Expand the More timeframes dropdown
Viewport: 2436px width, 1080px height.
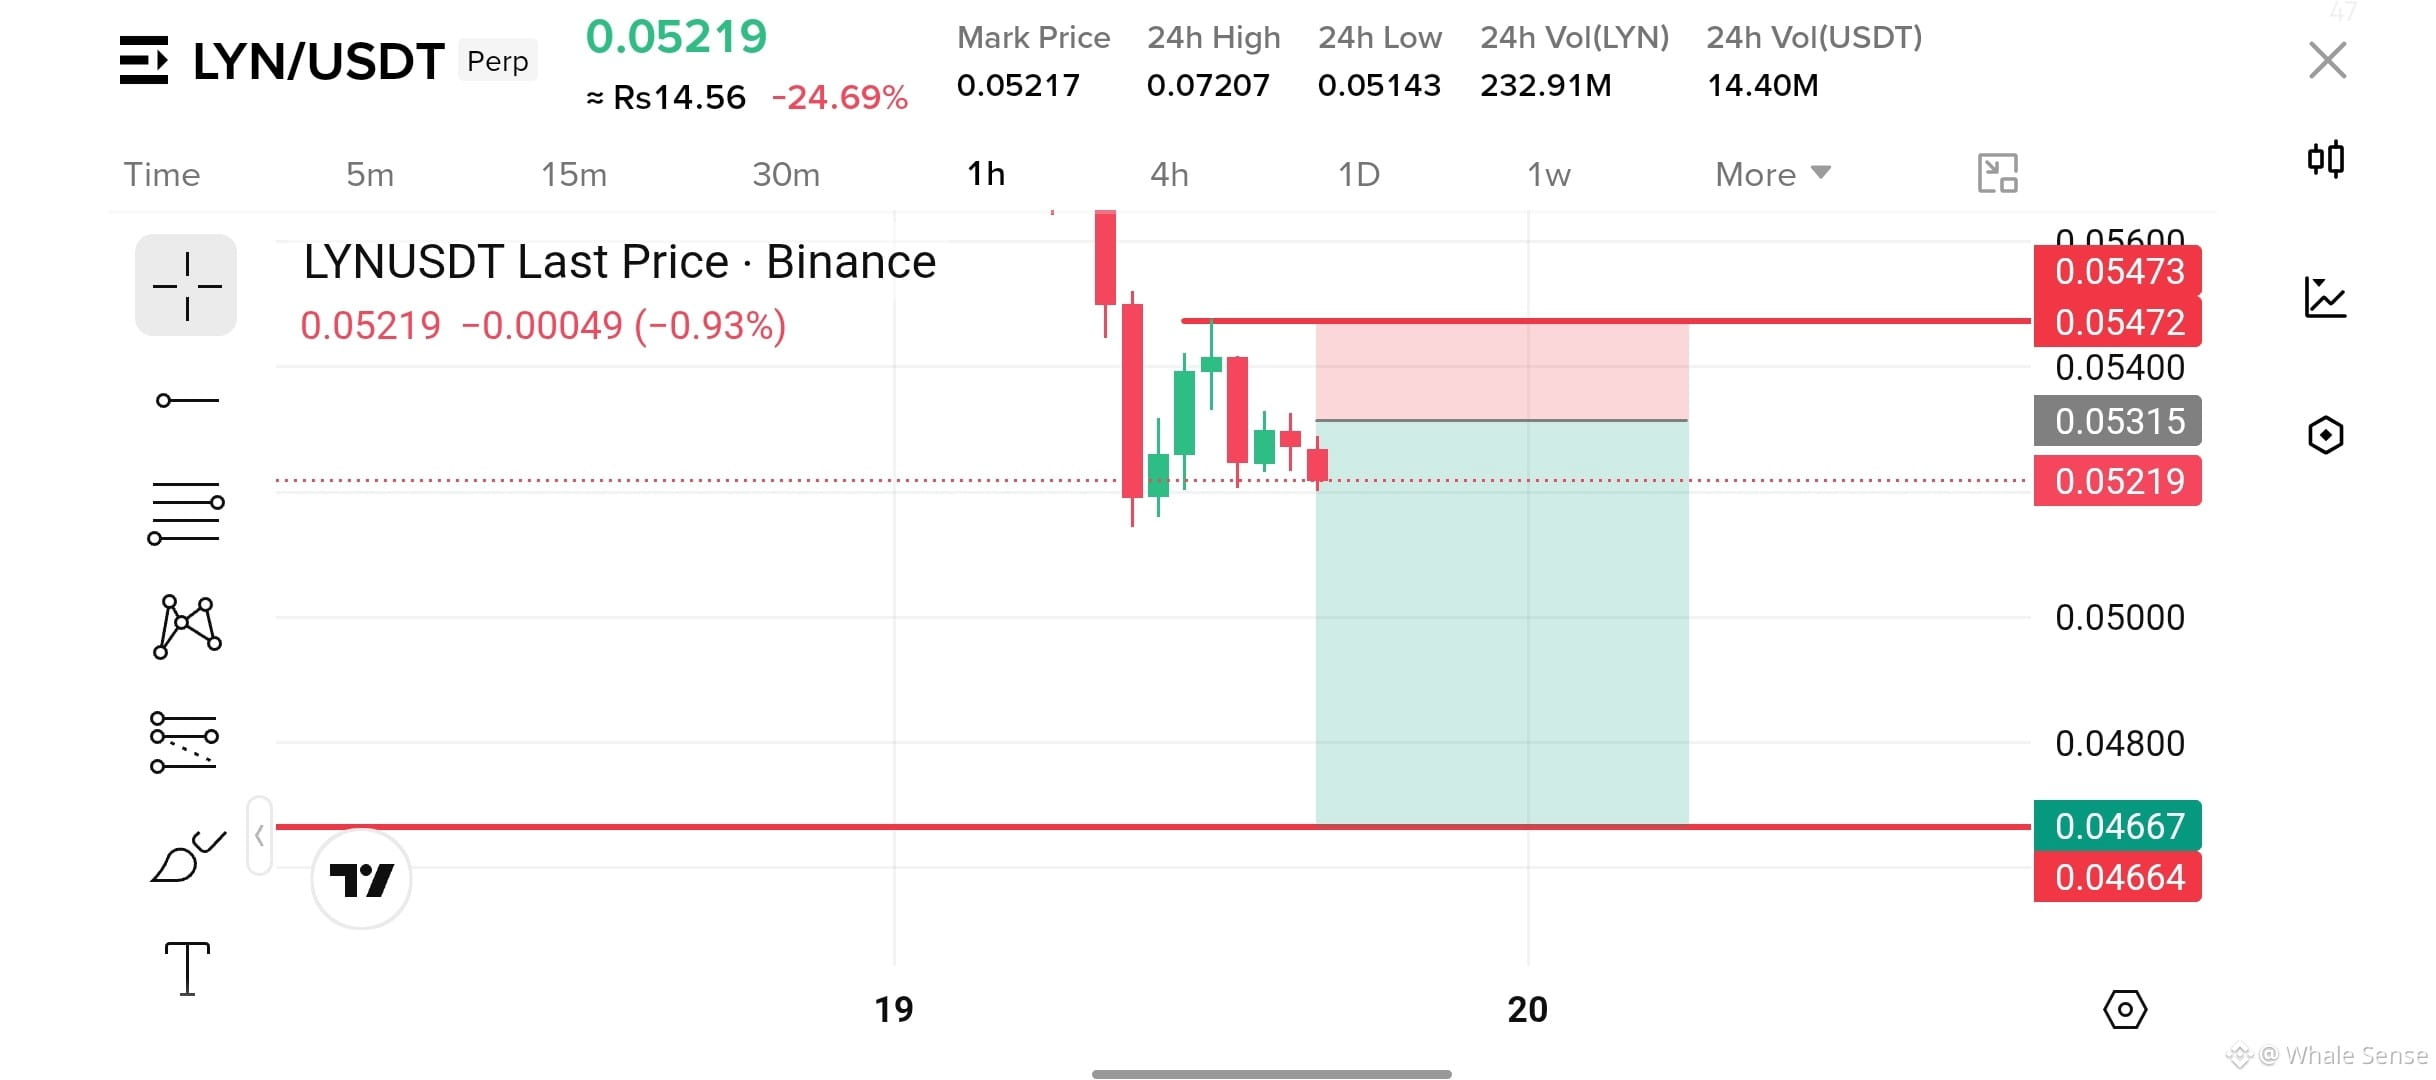[1772, 174]
